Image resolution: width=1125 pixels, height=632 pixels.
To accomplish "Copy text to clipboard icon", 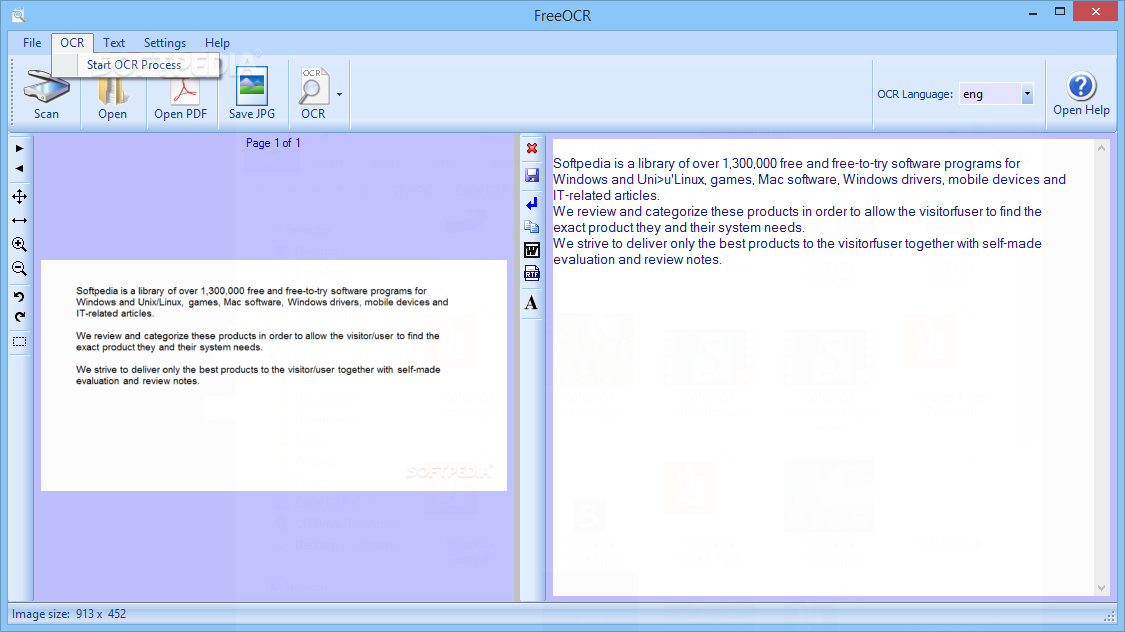I will tap(532, 227).
